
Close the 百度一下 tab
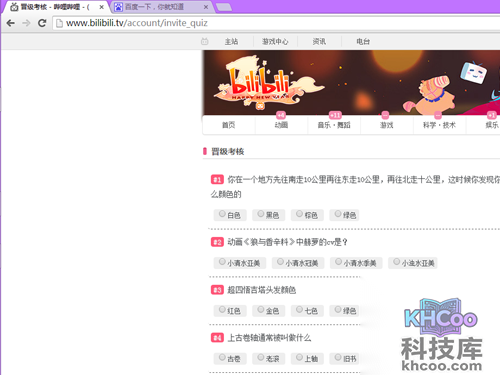[x=206, y=7]
